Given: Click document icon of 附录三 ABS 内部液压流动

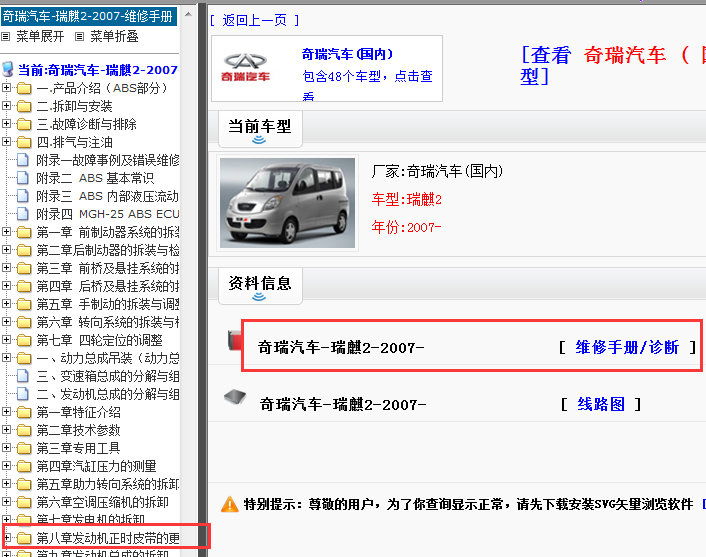Looking at the screenshot, I should [23, 196].
